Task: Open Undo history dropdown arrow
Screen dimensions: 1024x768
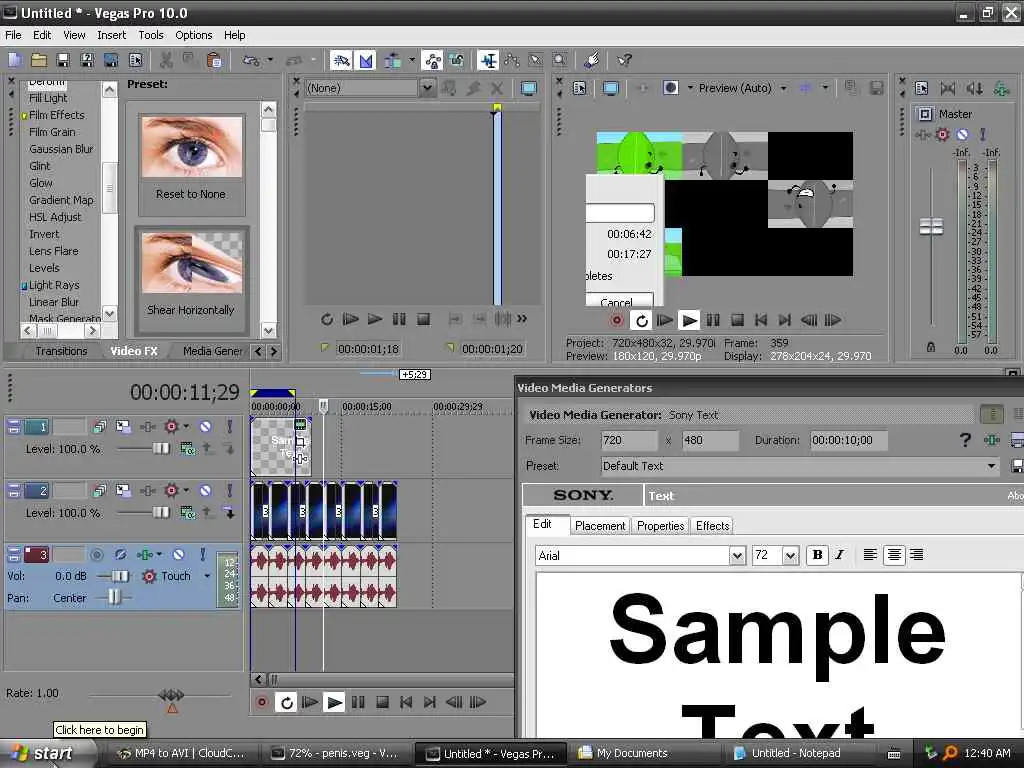Action: (x=269, y=61)
